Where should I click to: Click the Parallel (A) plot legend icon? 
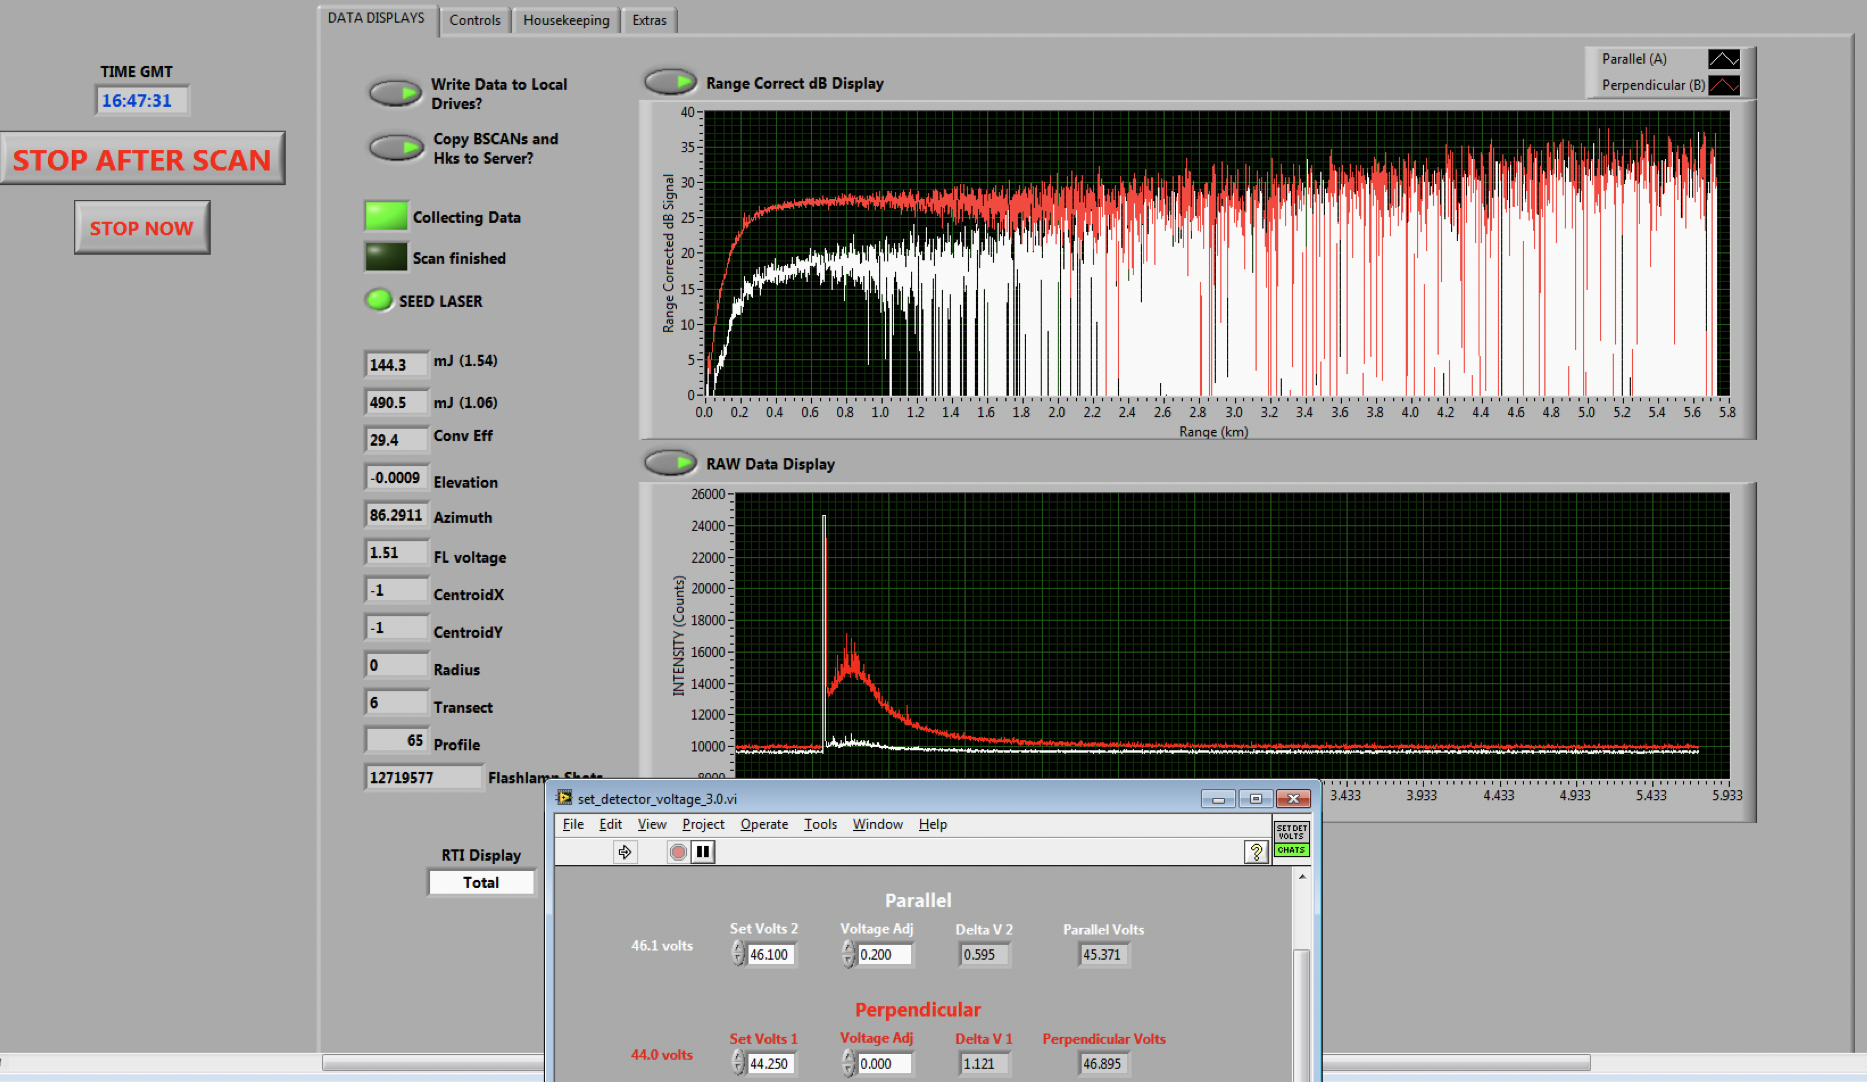pos(1723,60)
